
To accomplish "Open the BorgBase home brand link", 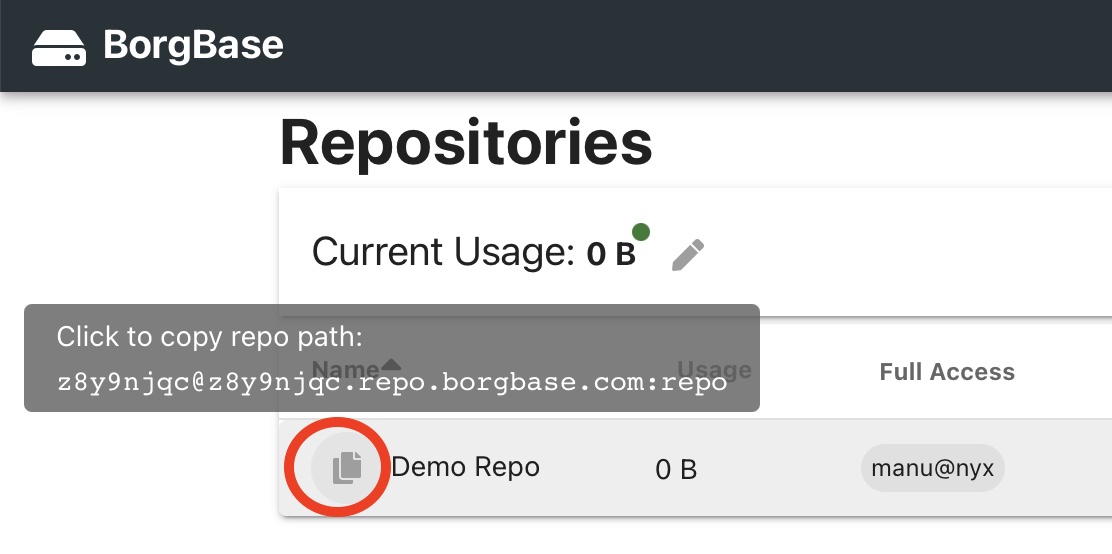I will pos(193,45).
